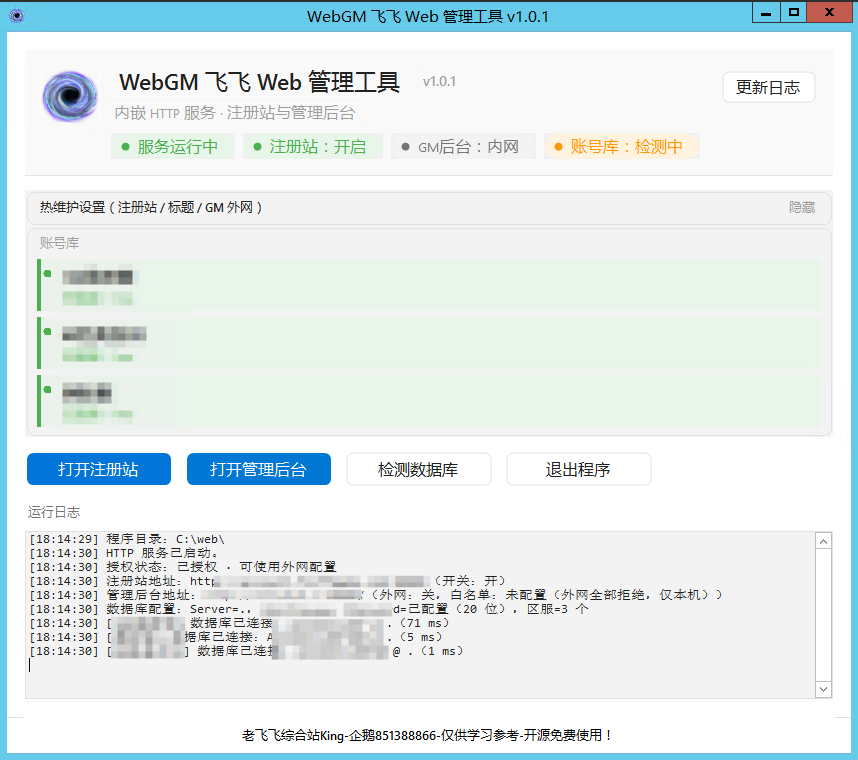The width and height of the screenshot is (858, 760).
Task: Click inside the 运行日志 log text area
Action: pos(420,614)
